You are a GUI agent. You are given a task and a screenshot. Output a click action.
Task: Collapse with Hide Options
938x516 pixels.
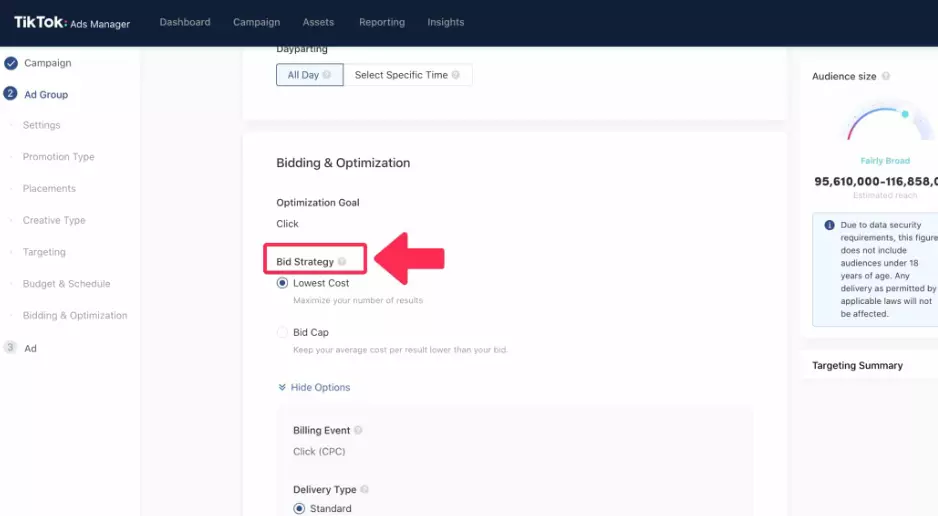pyautogui.click(x=320, y=387)
